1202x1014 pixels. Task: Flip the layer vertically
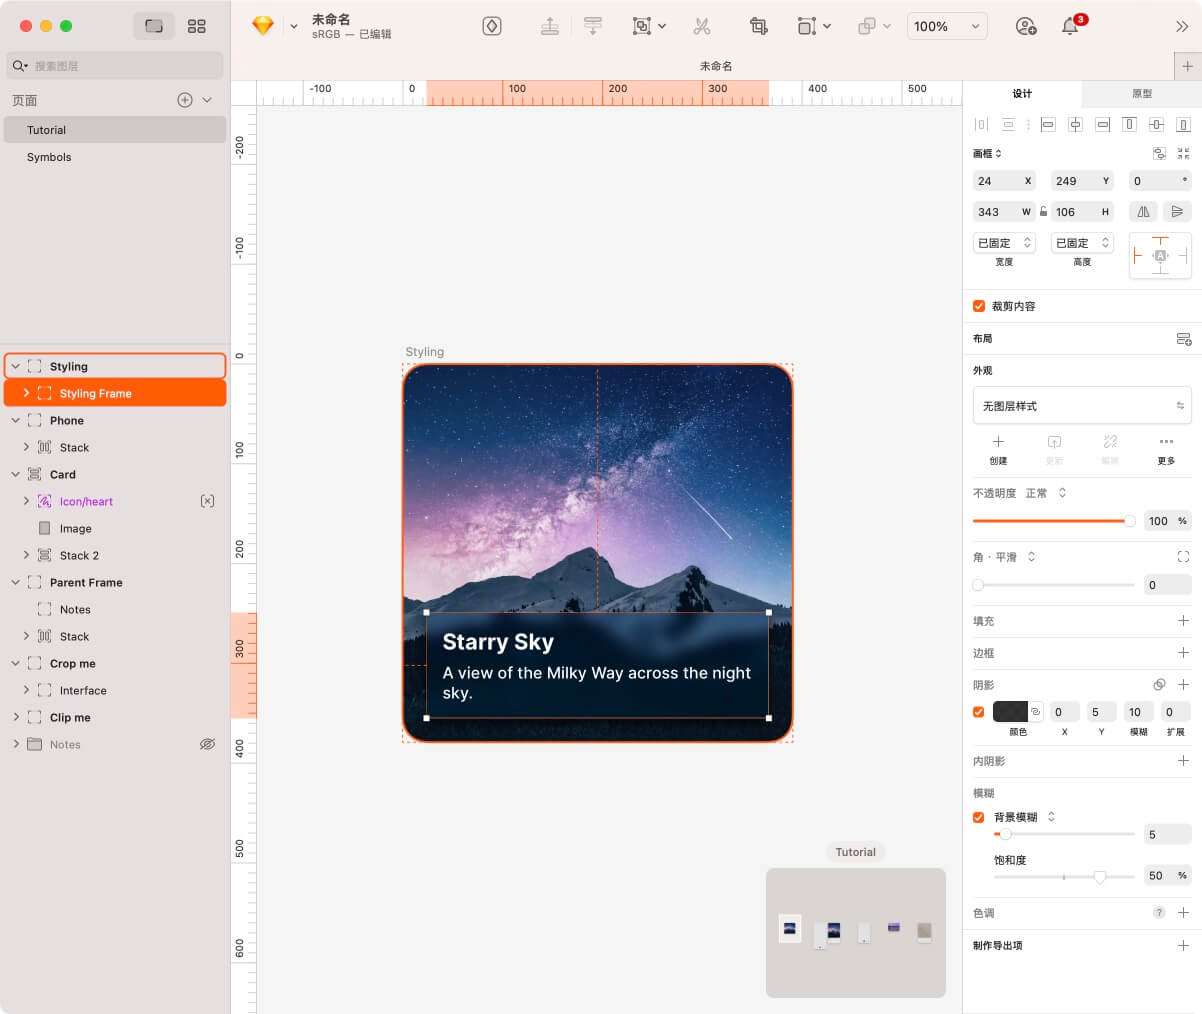[x=1177, y=211]
